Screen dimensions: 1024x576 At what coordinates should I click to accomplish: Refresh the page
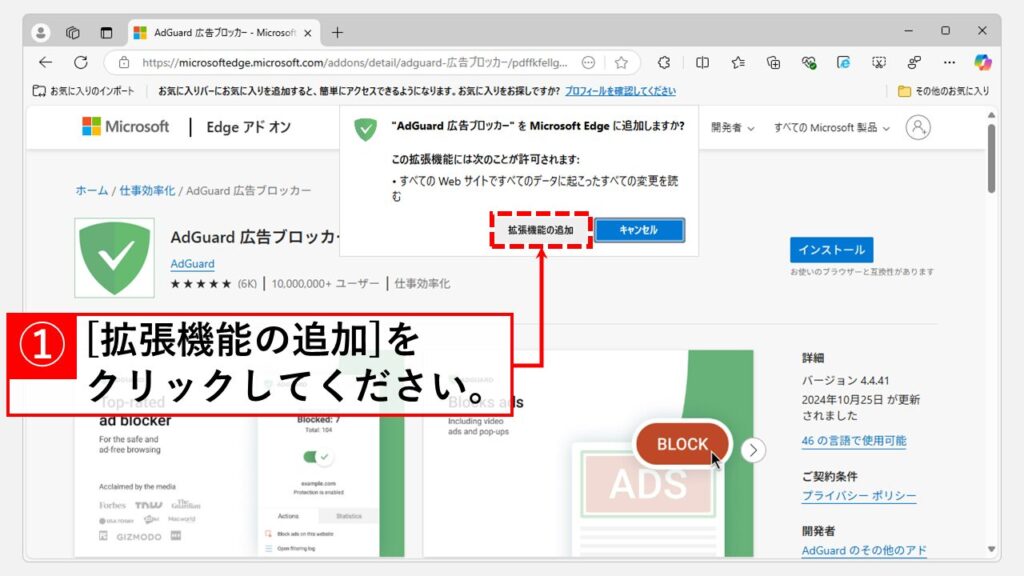(x=80, y=62)
